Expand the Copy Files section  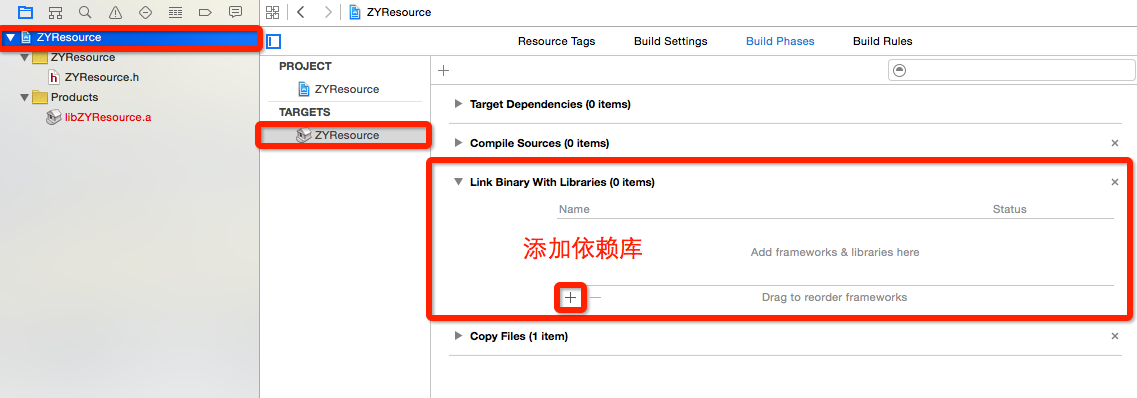click(458, 336)
